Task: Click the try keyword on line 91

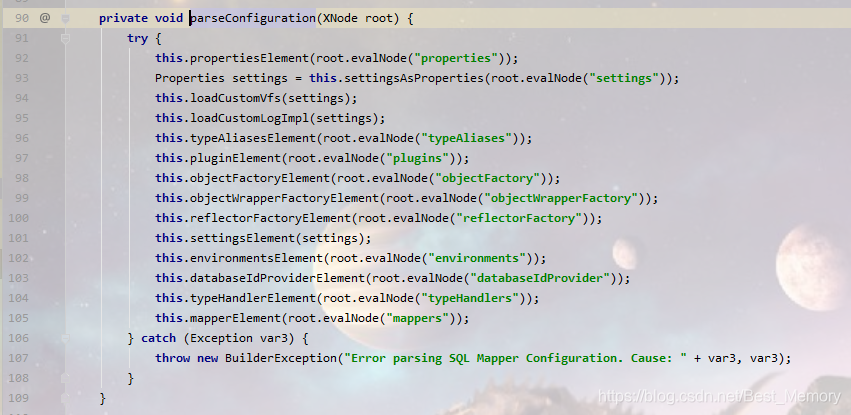Action: [137, 39]
